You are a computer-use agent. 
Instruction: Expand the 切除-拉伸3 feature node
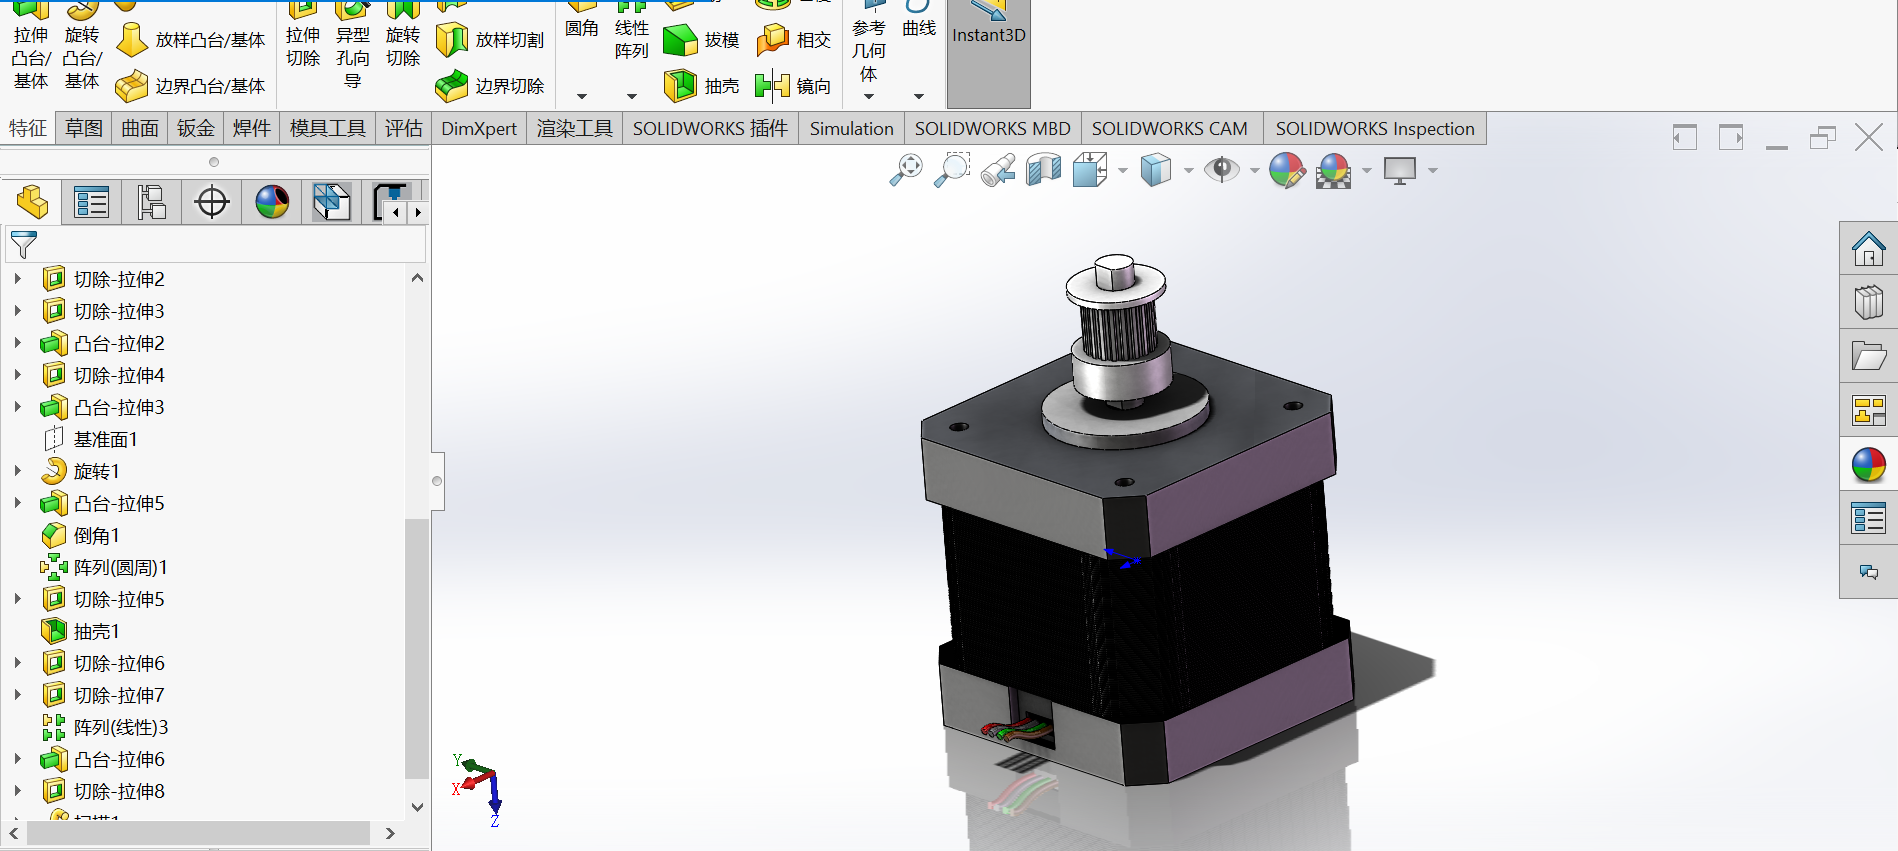(18, 311)
